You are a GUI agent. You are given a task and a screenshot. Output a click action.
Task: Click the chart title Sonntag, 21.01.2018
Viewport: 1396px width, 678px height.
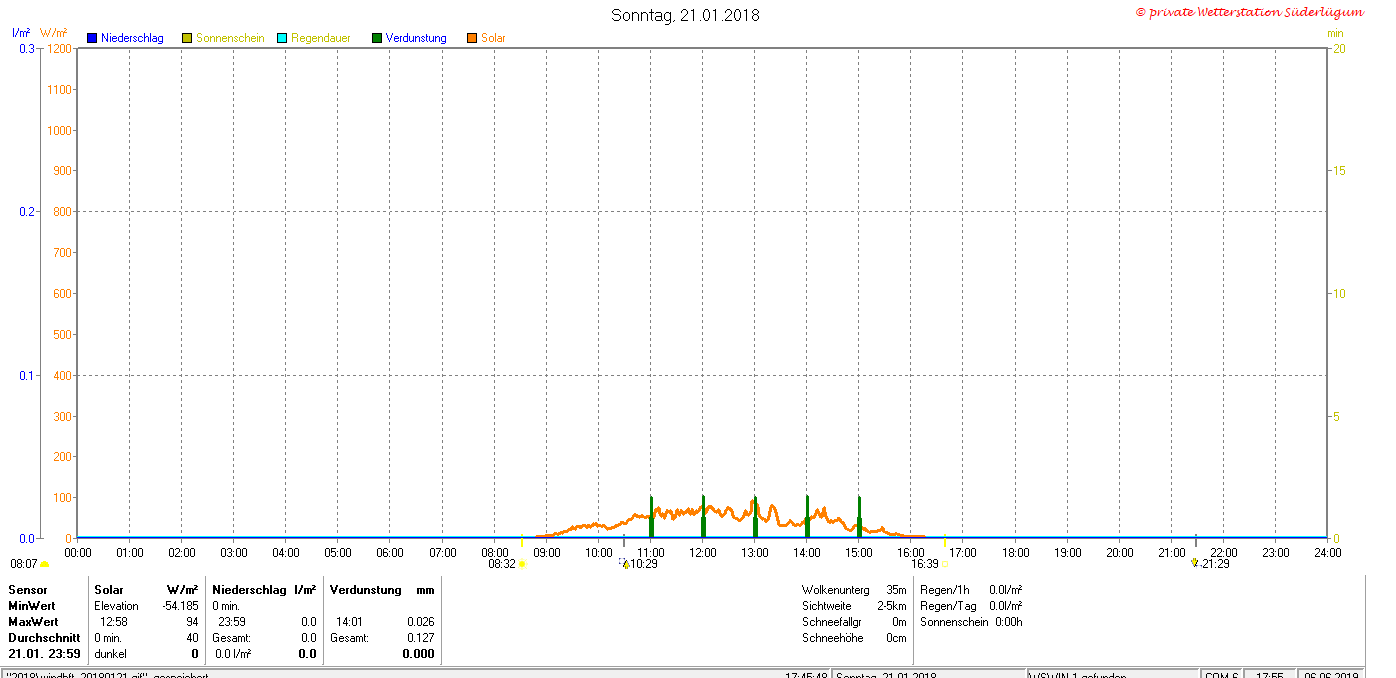tap(685, 15)
